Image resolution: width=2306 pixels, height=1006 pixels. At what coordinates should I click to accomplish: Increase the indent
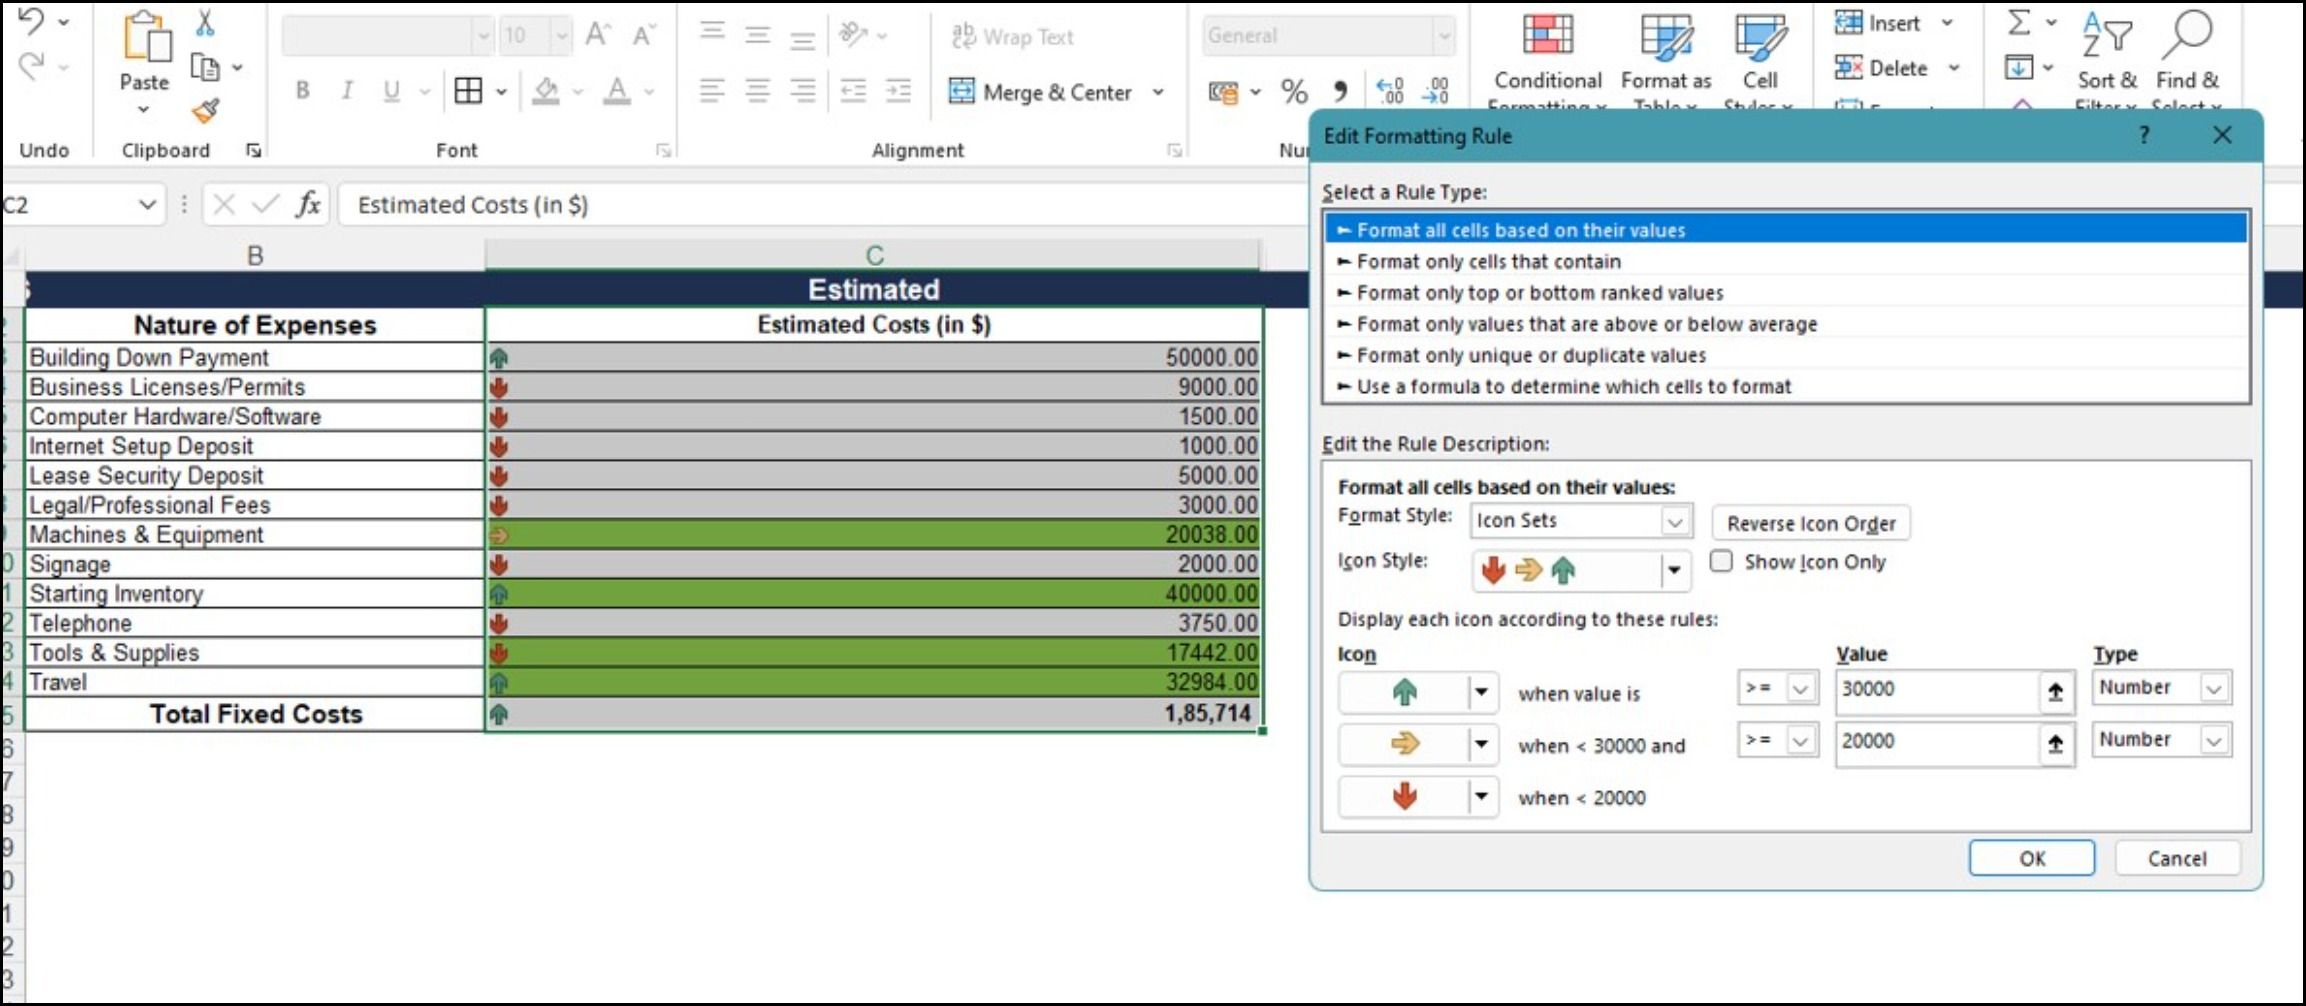point(898,91)
